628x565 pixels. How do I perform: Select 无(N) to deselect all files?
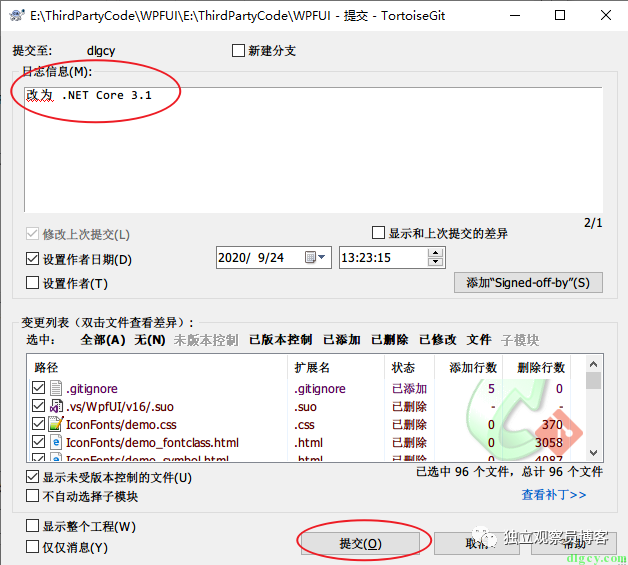click(x=150, y=340)
